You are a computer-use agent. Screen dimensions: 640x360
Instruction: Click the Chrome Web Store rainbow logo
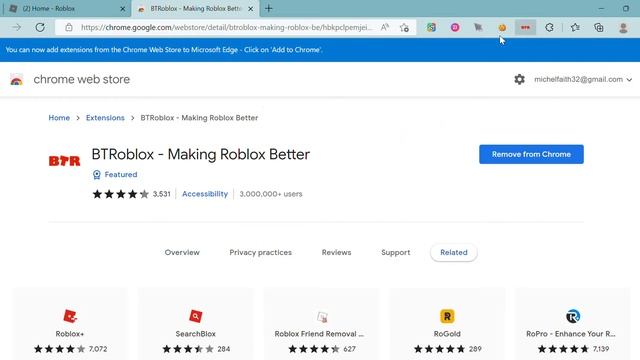[x=16, y=80]
